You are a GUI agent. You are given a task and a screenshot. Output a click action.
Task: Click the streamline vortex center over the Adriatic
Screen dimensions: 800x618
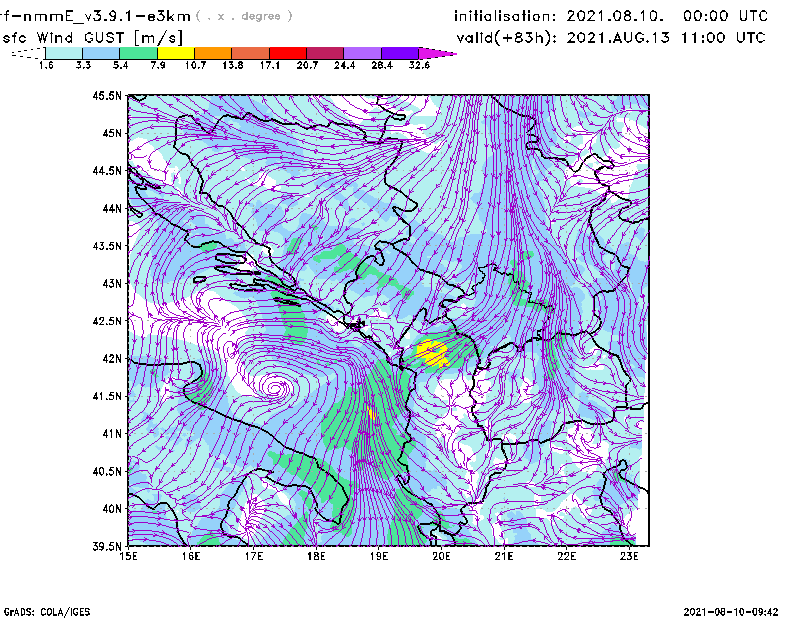click(276, 388)
